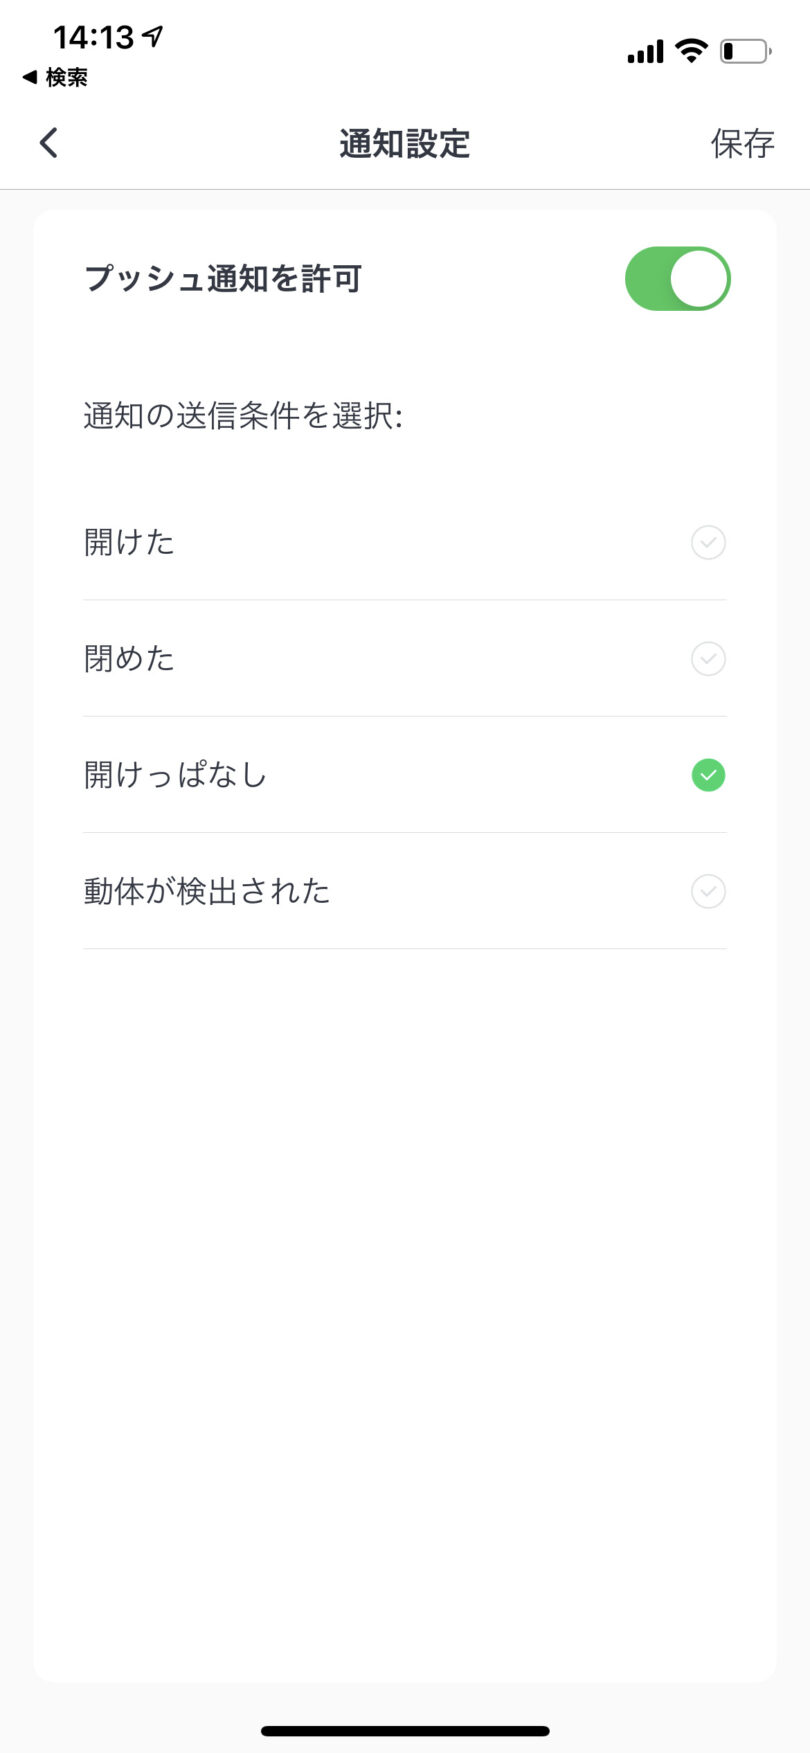
Task: Select the 動体が検出された row label
Action: [x=206, y=891]
